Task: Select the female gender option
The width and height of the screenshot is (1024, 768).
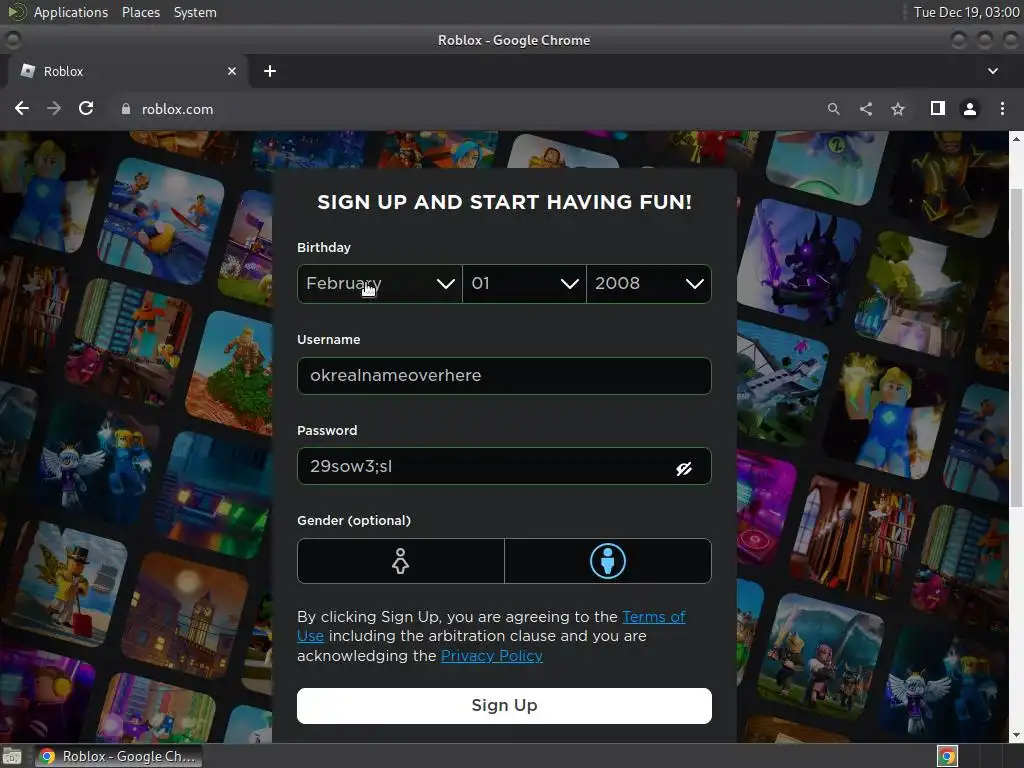Action: click(400, 561)
